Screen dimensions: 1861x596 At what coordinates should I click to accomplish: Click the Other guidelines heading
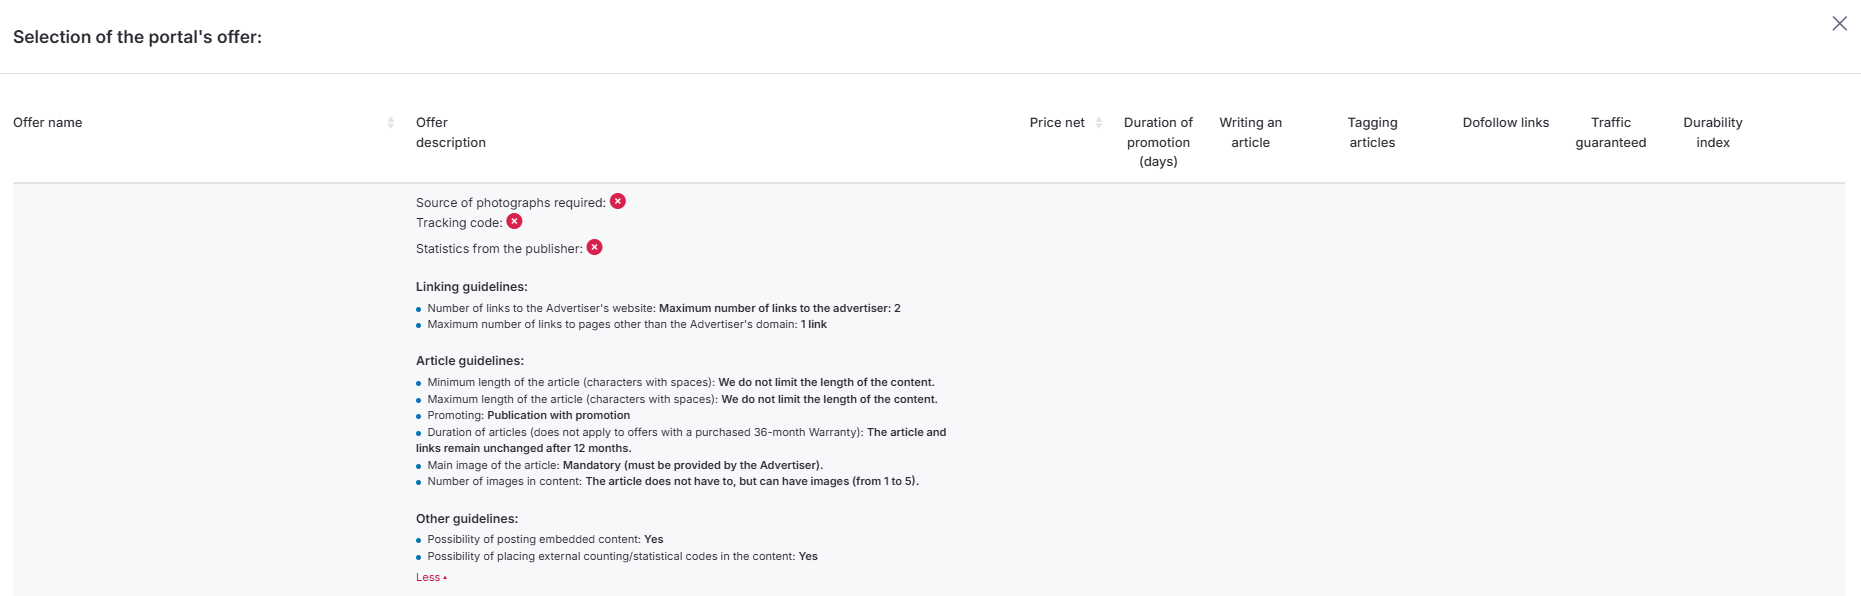coord(467,519)
